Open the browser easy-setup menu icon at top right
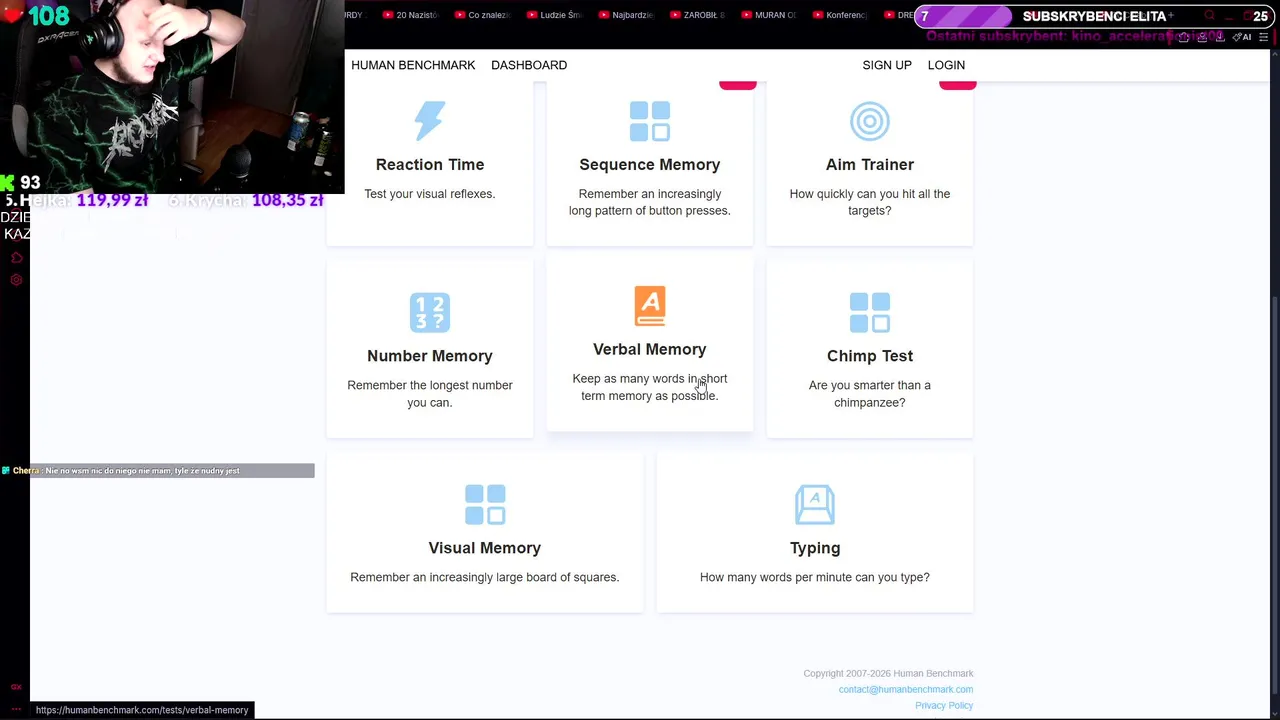This screenshot has width=1280, height=720. (x=1264, y=37)
